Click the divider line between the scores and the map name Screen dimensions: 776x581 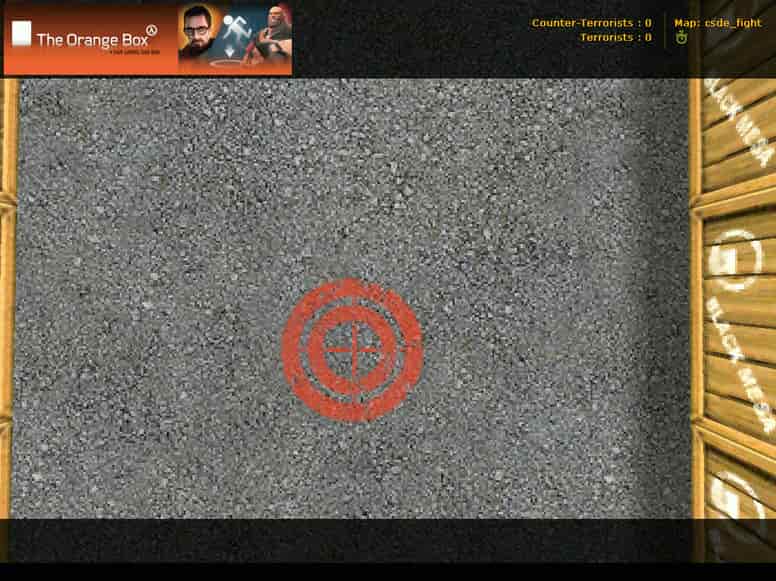[x=664, y=31]
